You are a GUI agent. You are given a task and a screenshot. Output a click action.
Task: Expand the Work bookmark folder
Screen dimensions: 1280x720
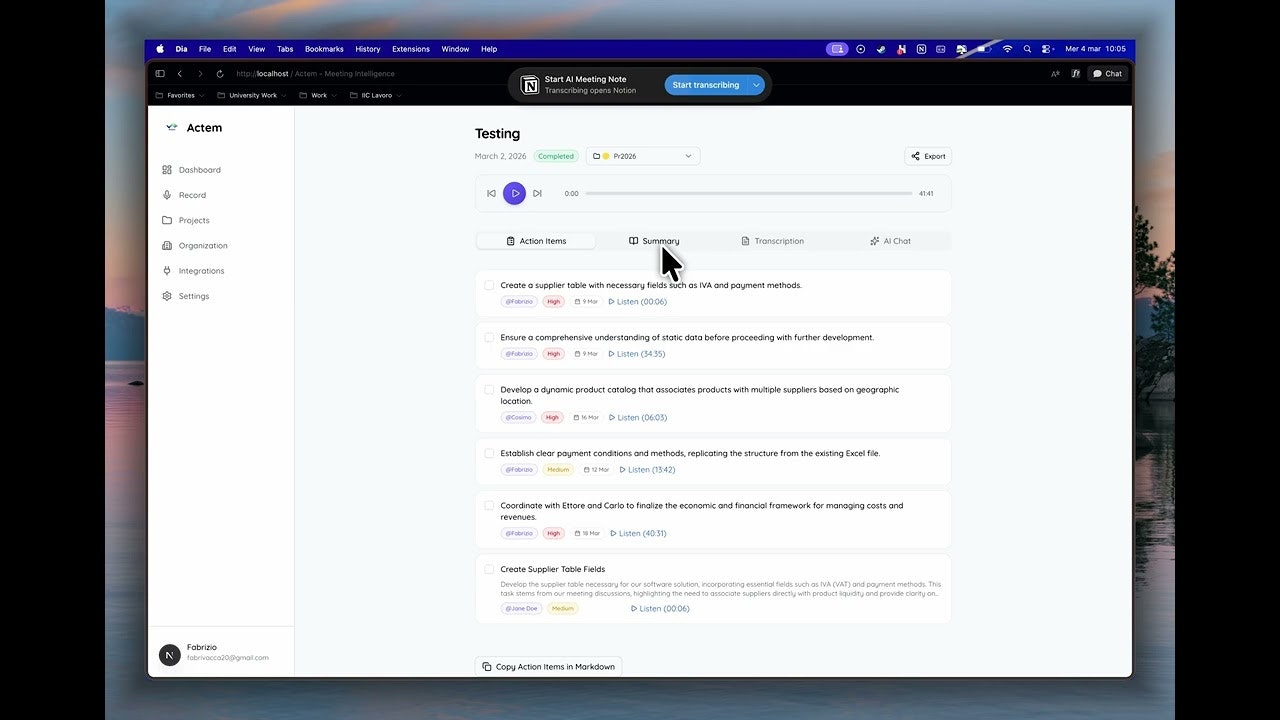[x=318, y=95]
